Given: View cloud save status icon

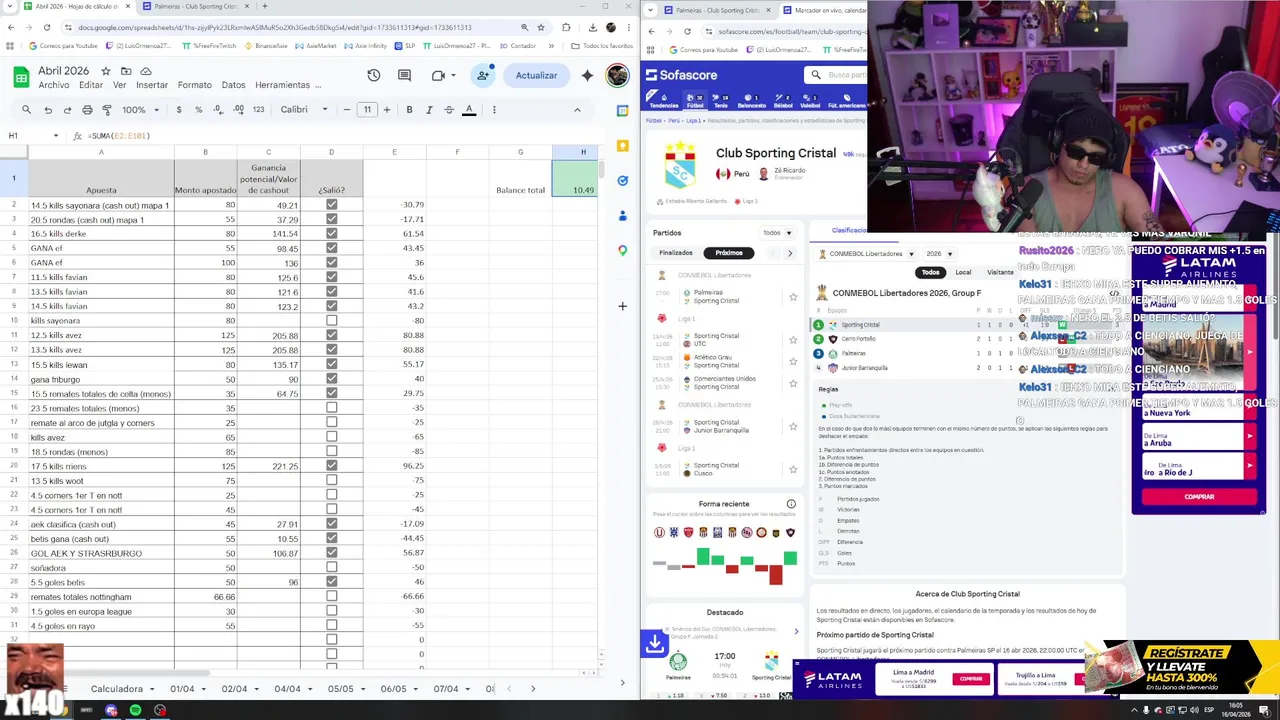Looking at the screenshot, I should tap(146, 71).
